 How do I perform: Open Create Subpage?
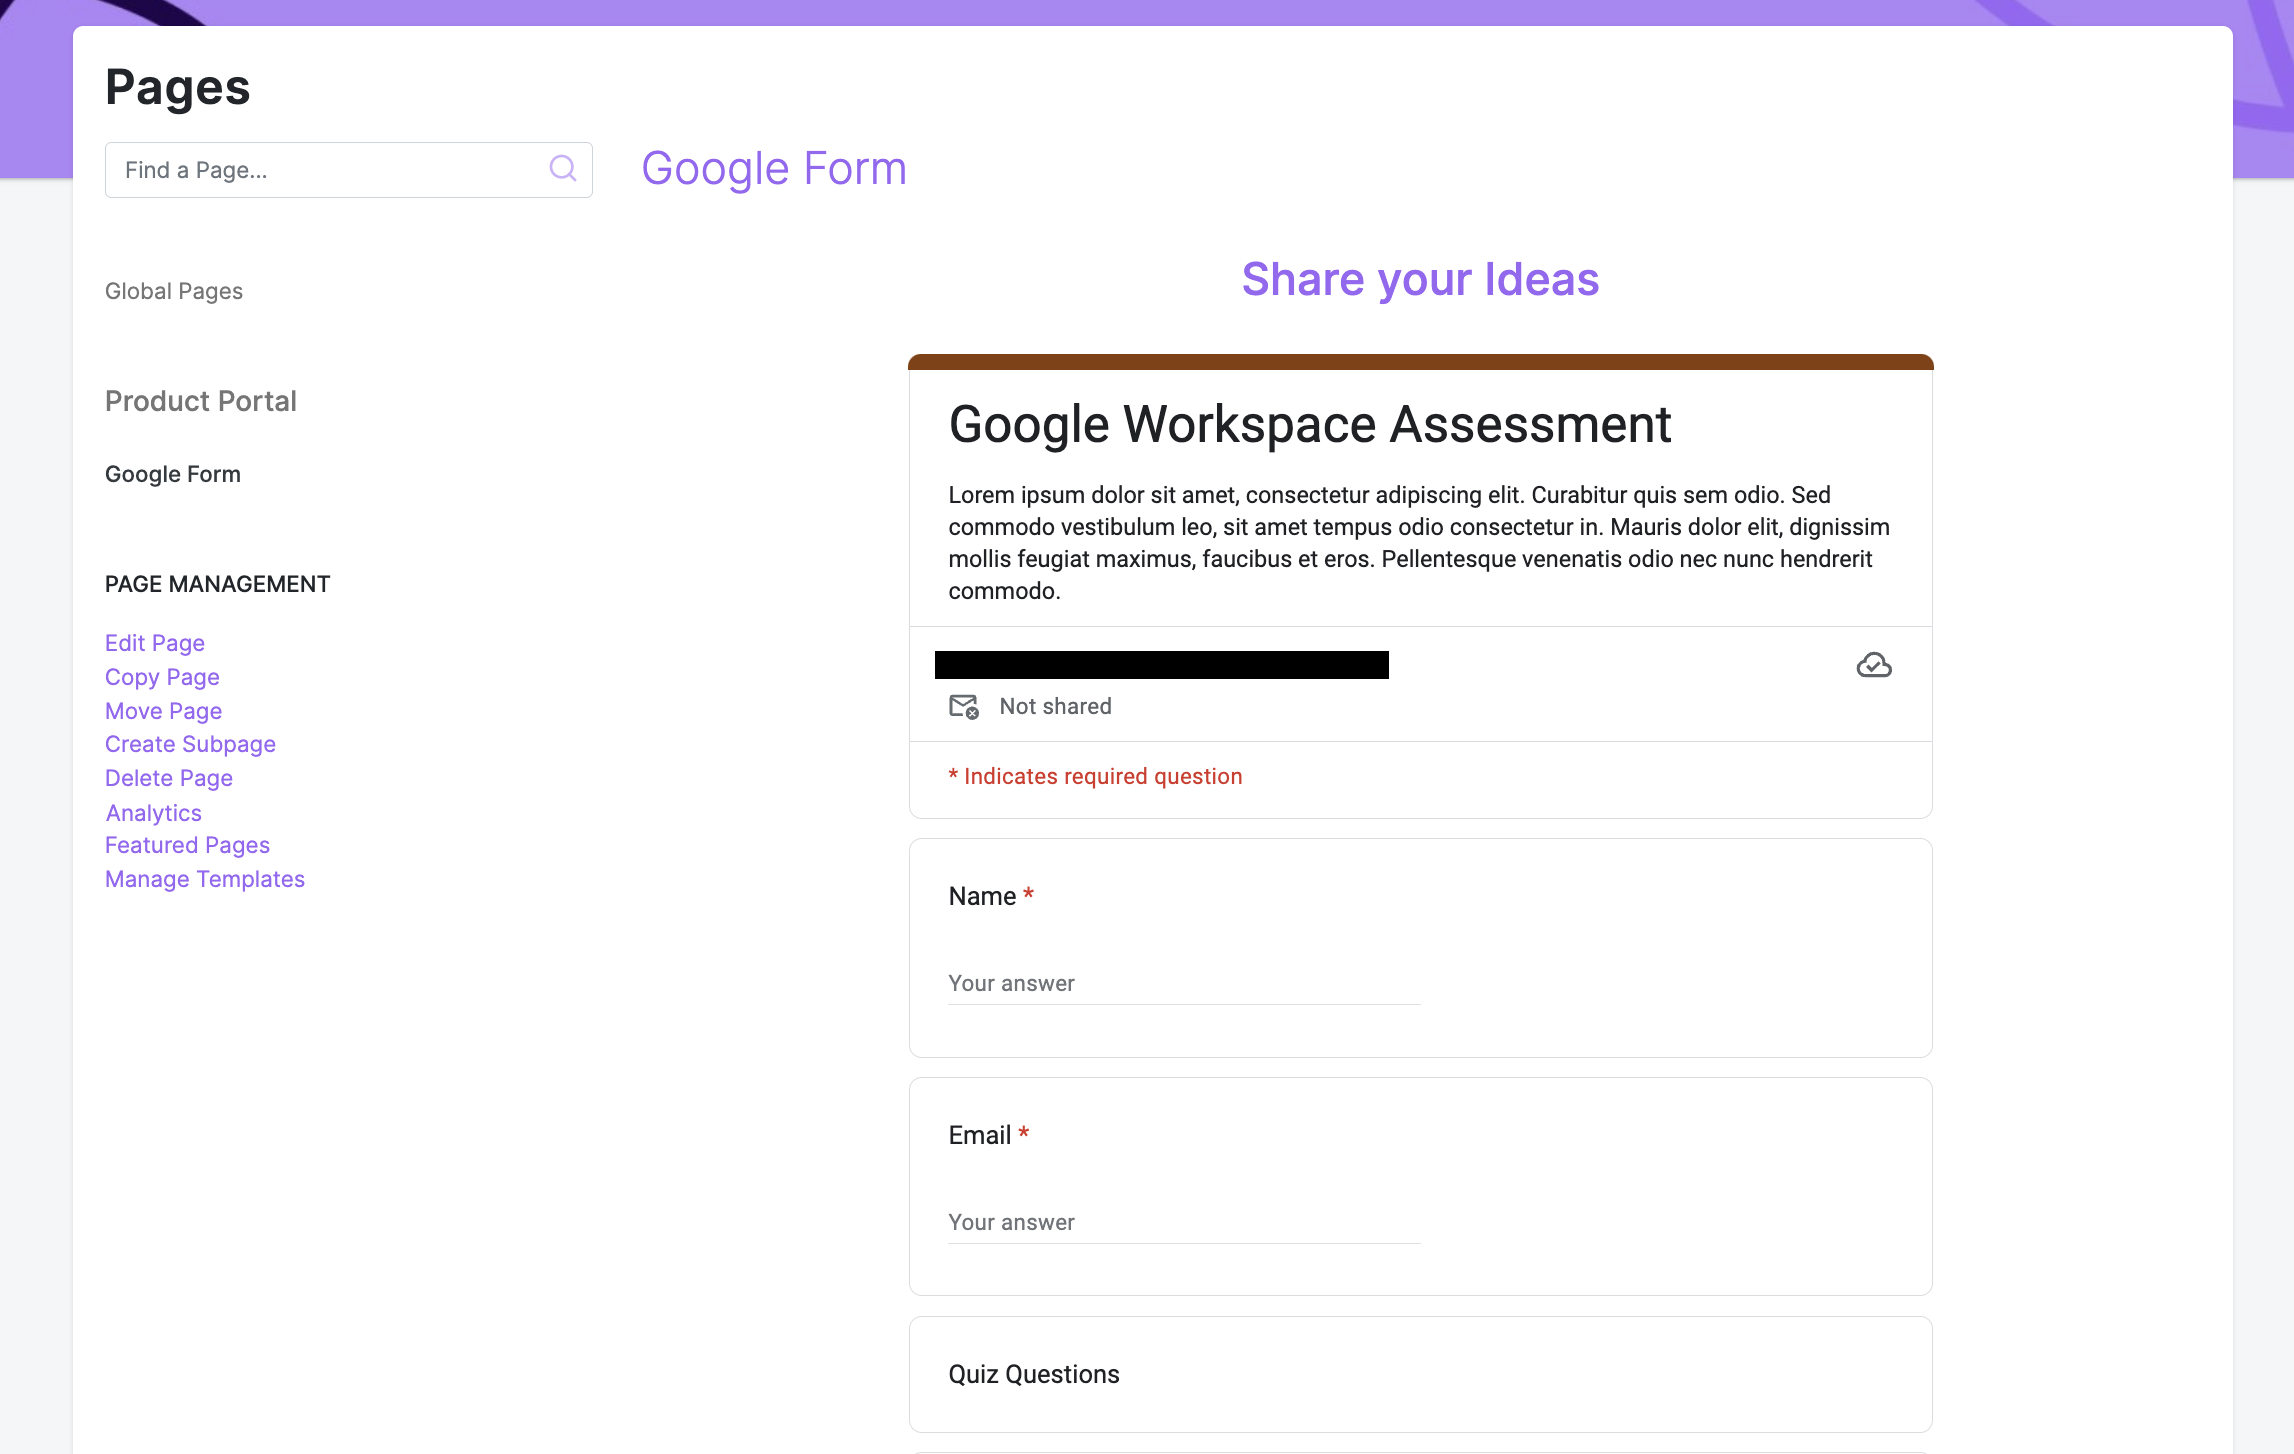click(x=190, y=744)
